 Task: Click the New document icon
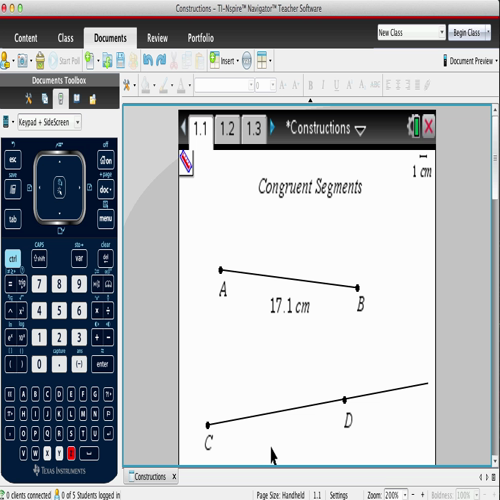tap(90, 60)
